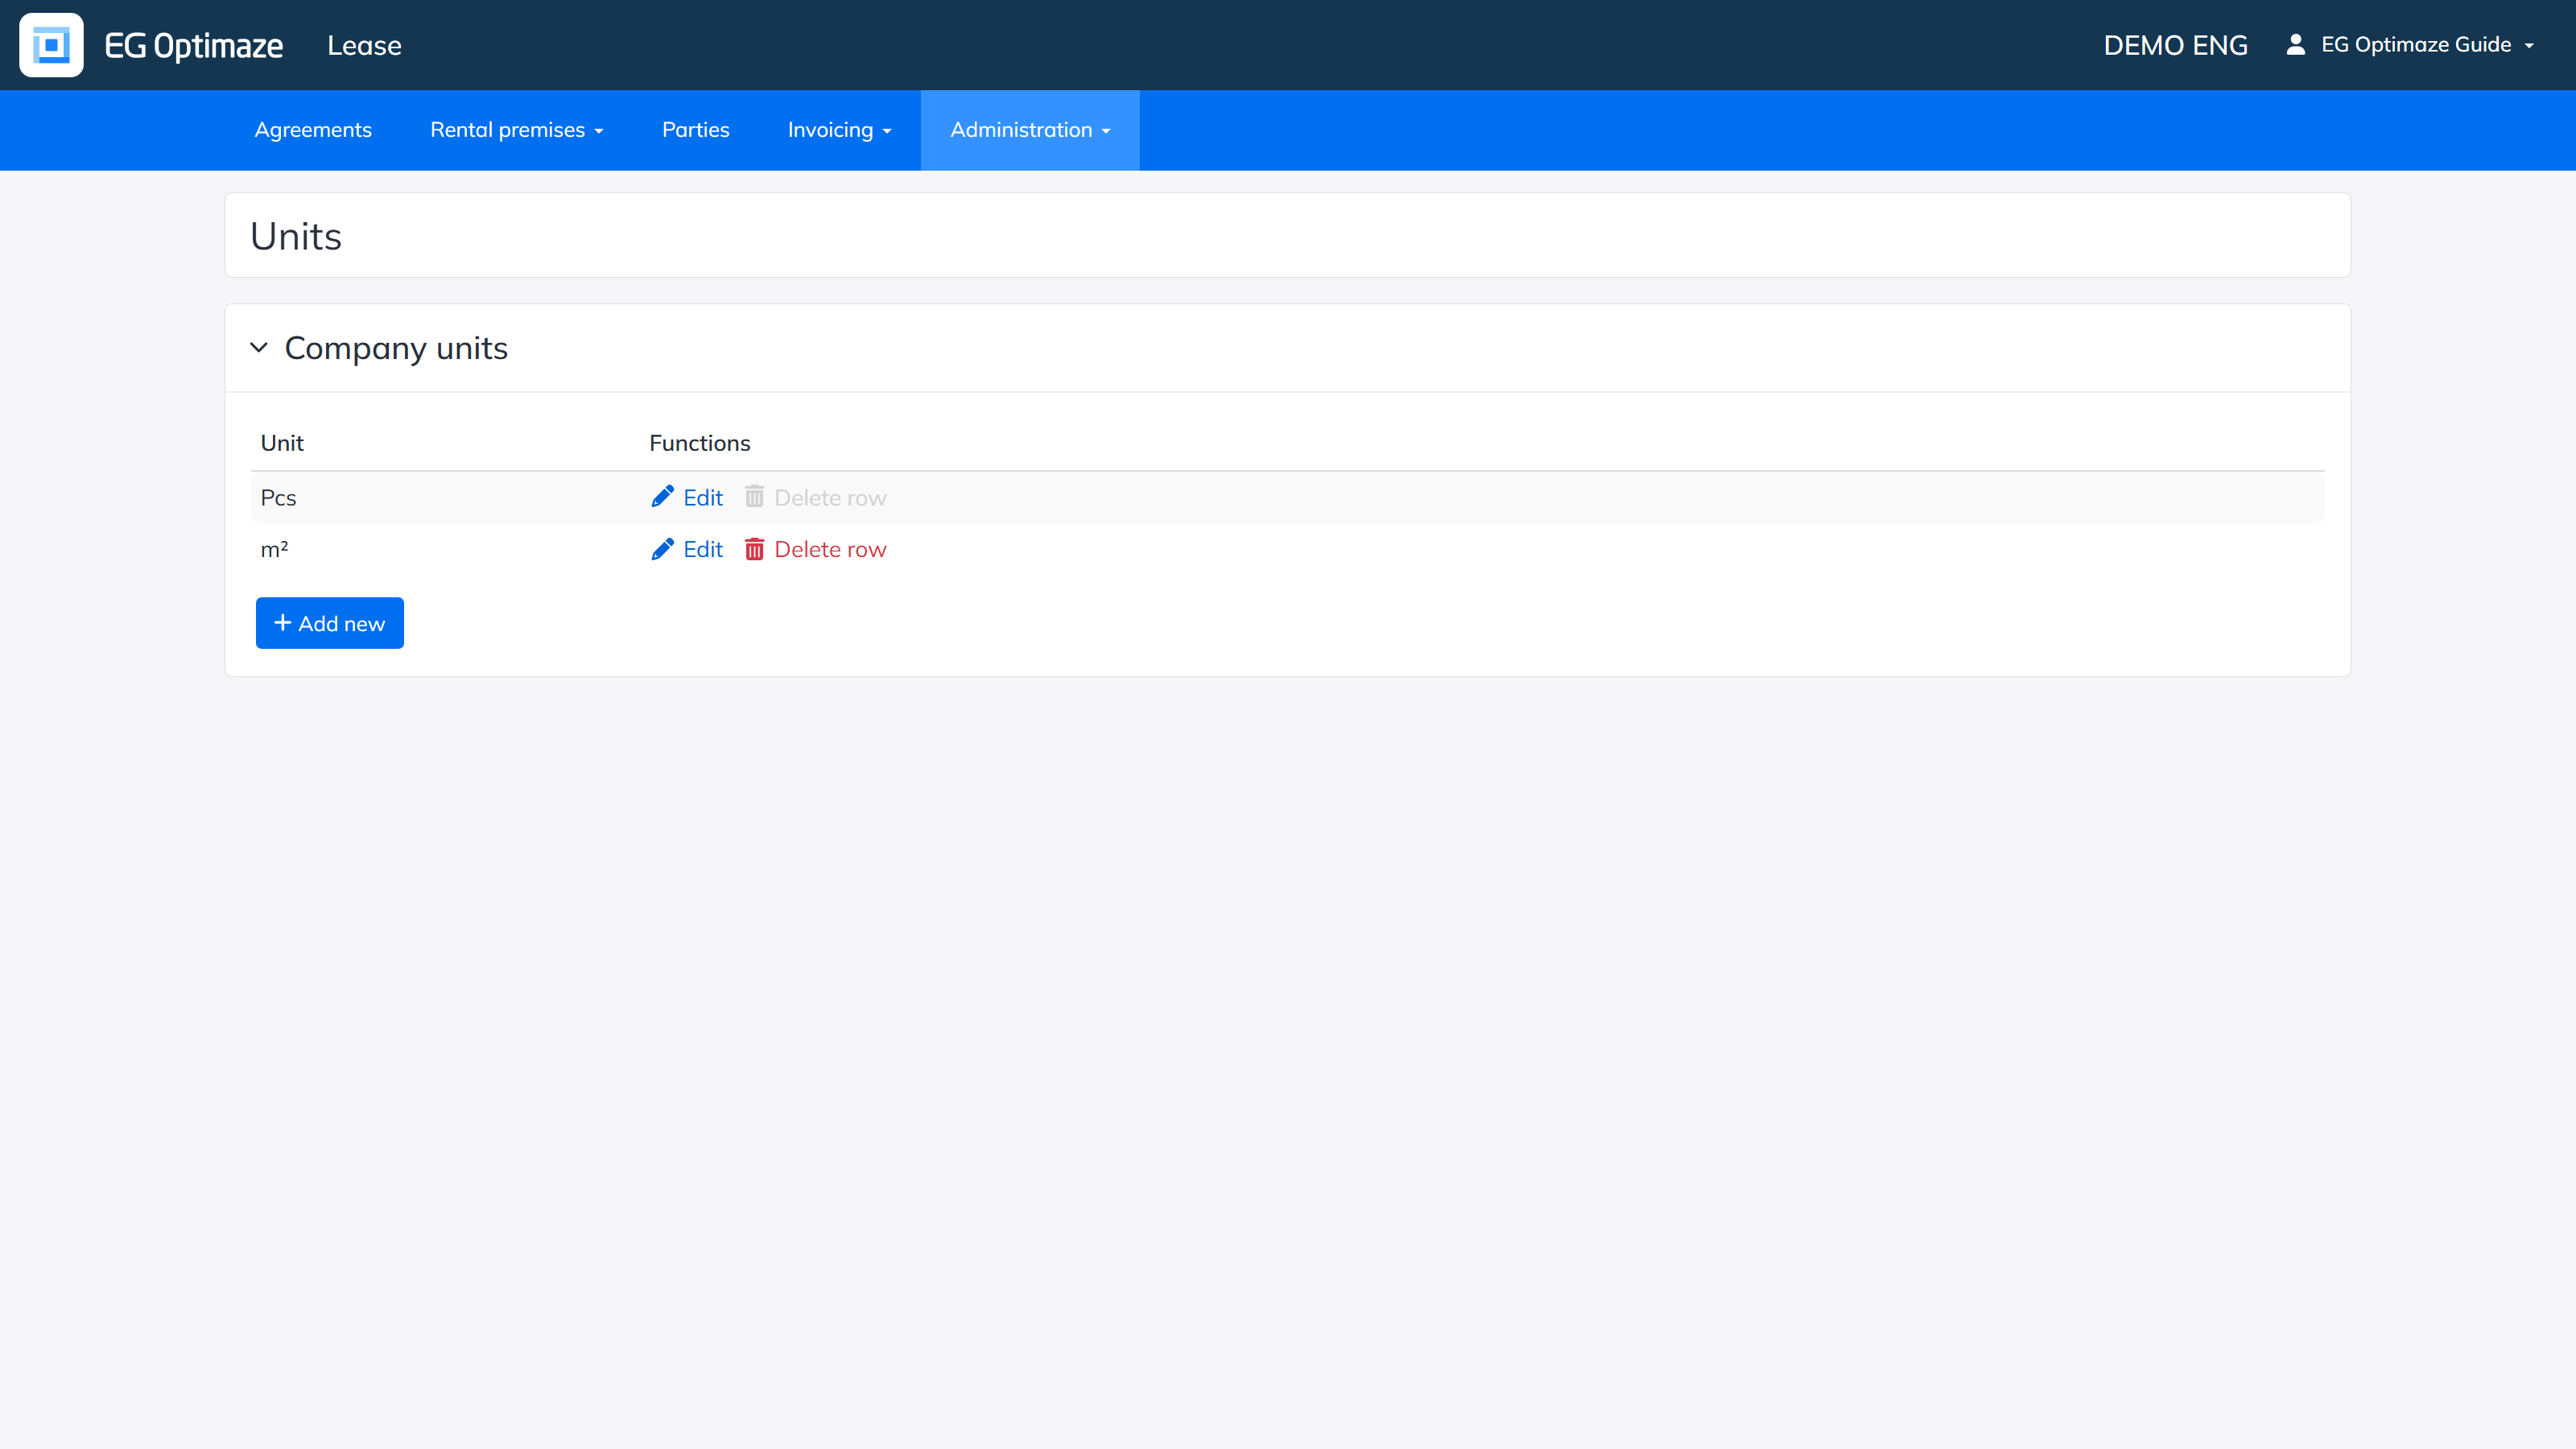The height and width of the screenshot is (1449, 2576).
Task: Click the EG Optimaze brand name
Action: point(194,46)
